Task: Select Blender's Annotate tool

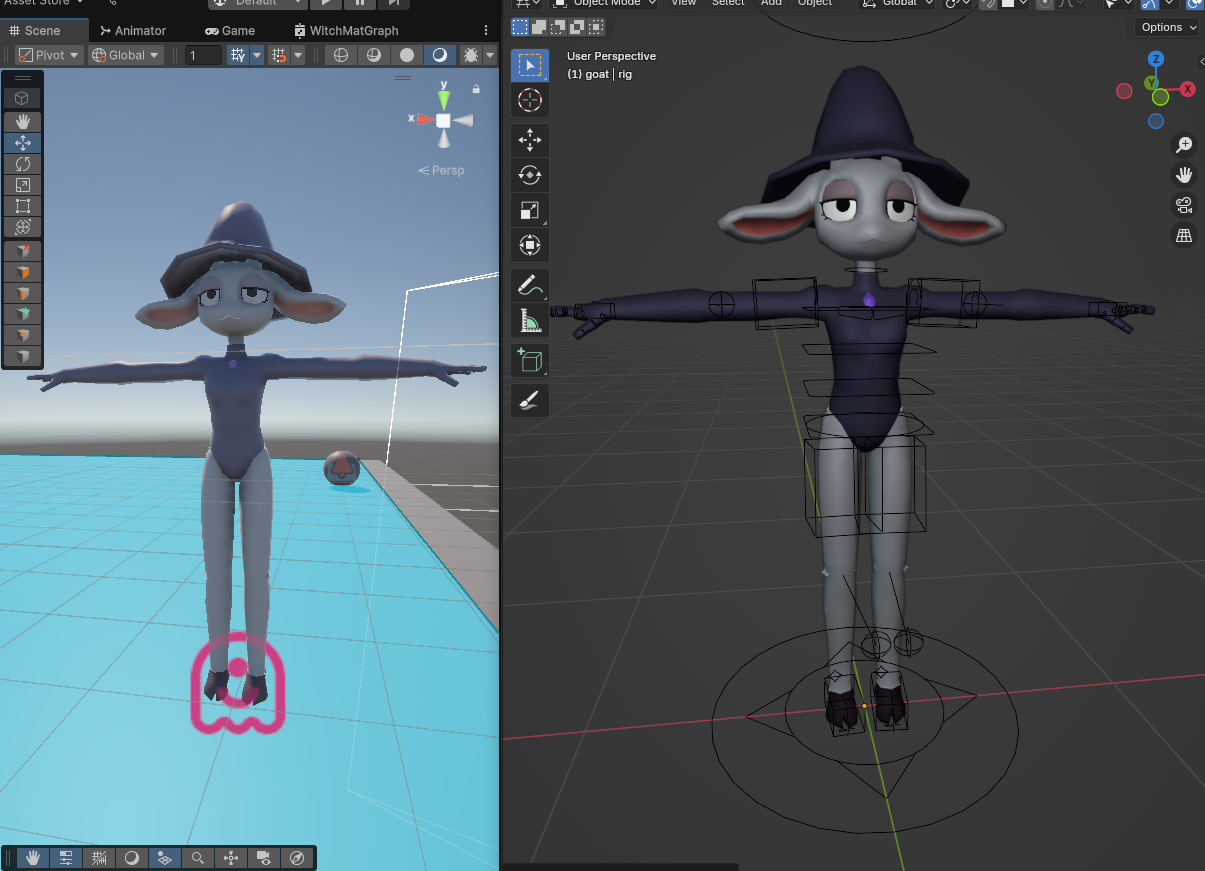Action: (530, 286)
